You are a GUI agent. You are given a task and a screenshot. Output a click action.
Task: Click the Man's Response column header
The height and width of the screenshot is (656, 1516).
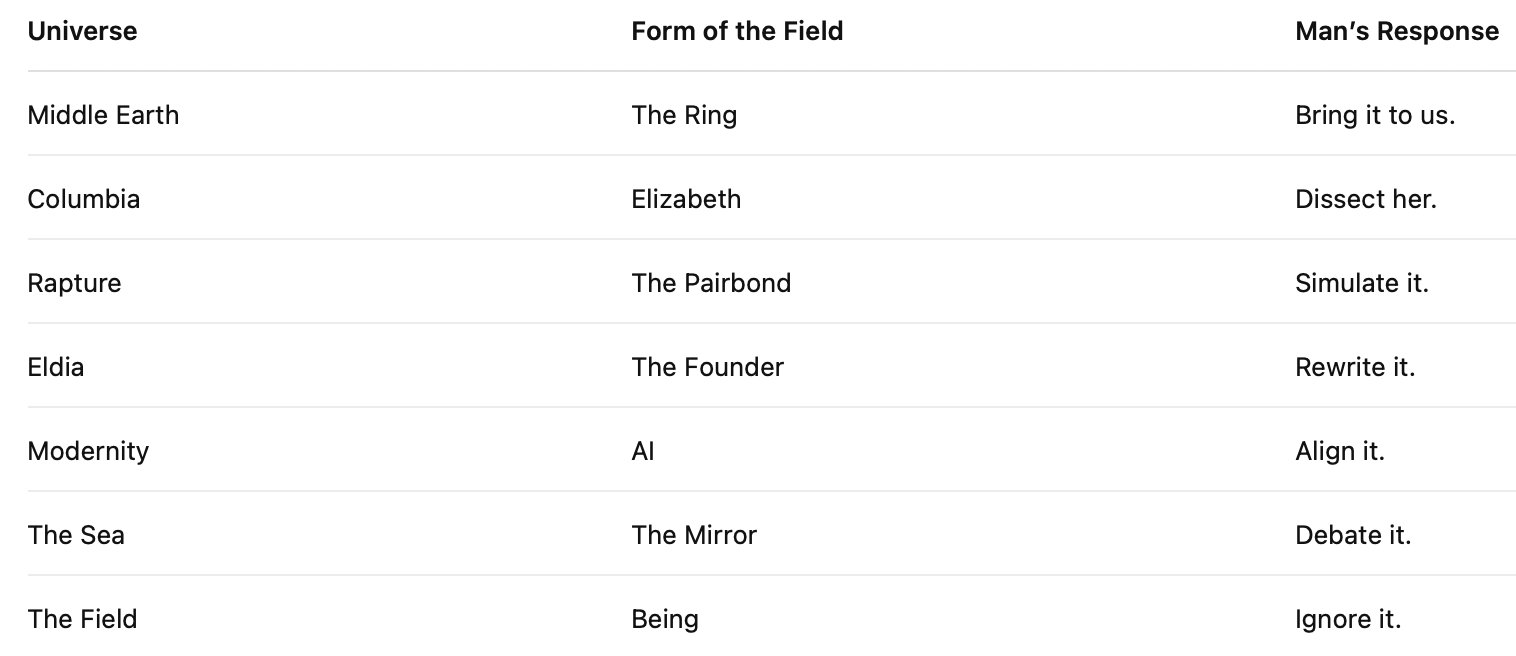[1396, 32]
